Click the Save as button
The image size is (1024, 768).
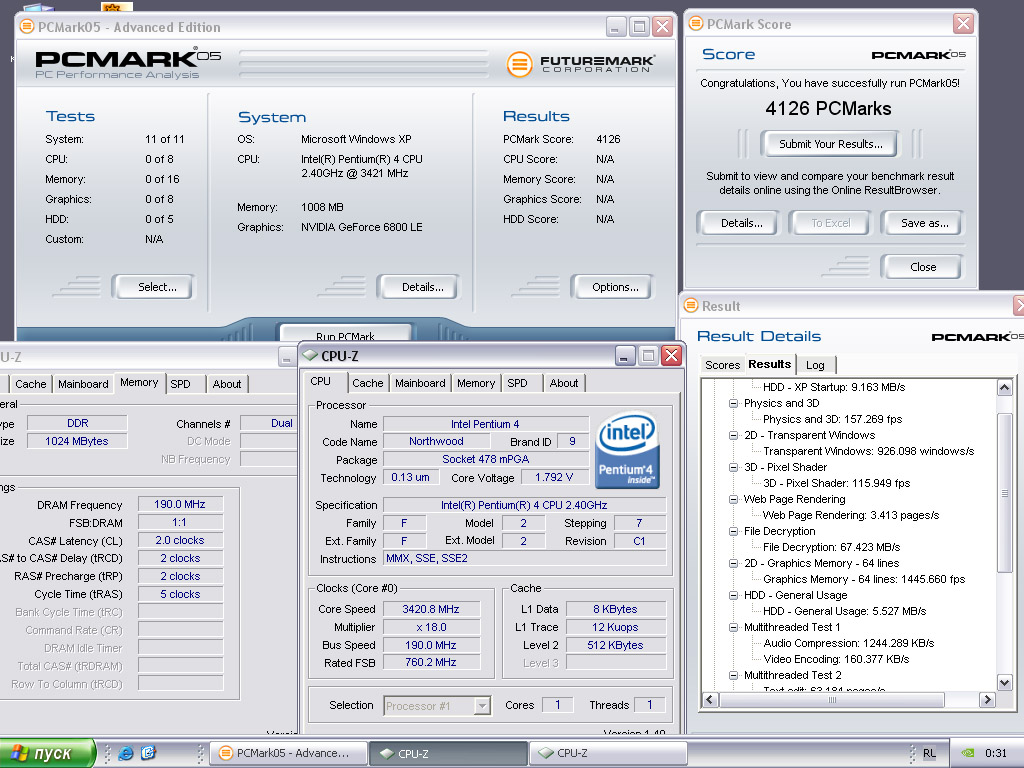tap(923, 223)
